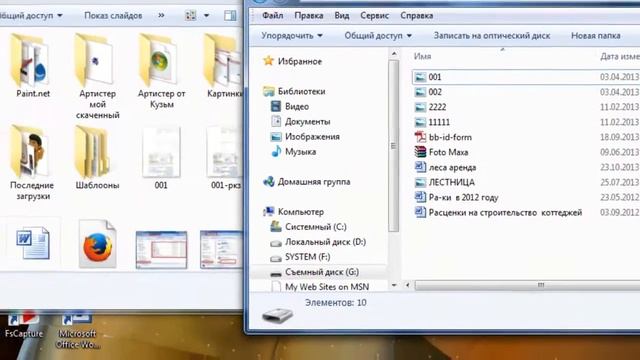640x360 pixels.
Task: Click navigation pane scroll down arrow
Action: click(393, 285)
